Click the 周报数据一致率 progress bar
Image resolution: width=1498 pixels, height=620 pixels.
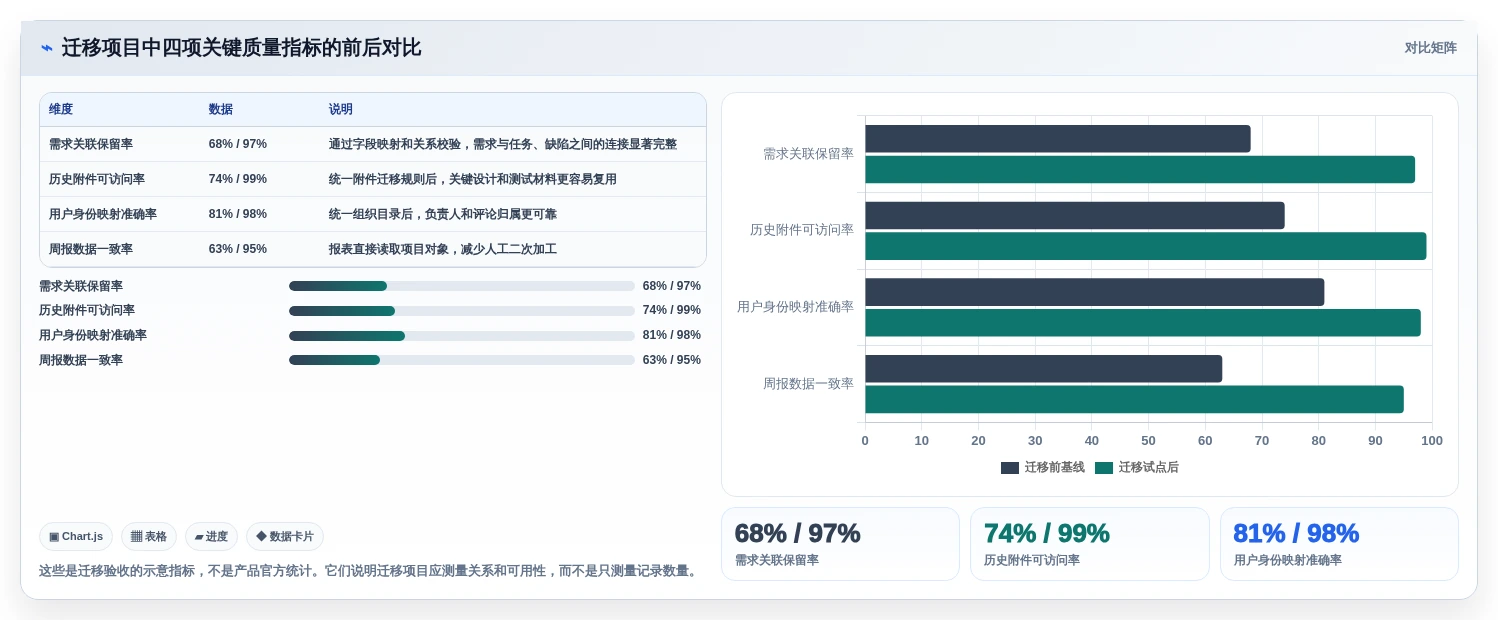462,360
